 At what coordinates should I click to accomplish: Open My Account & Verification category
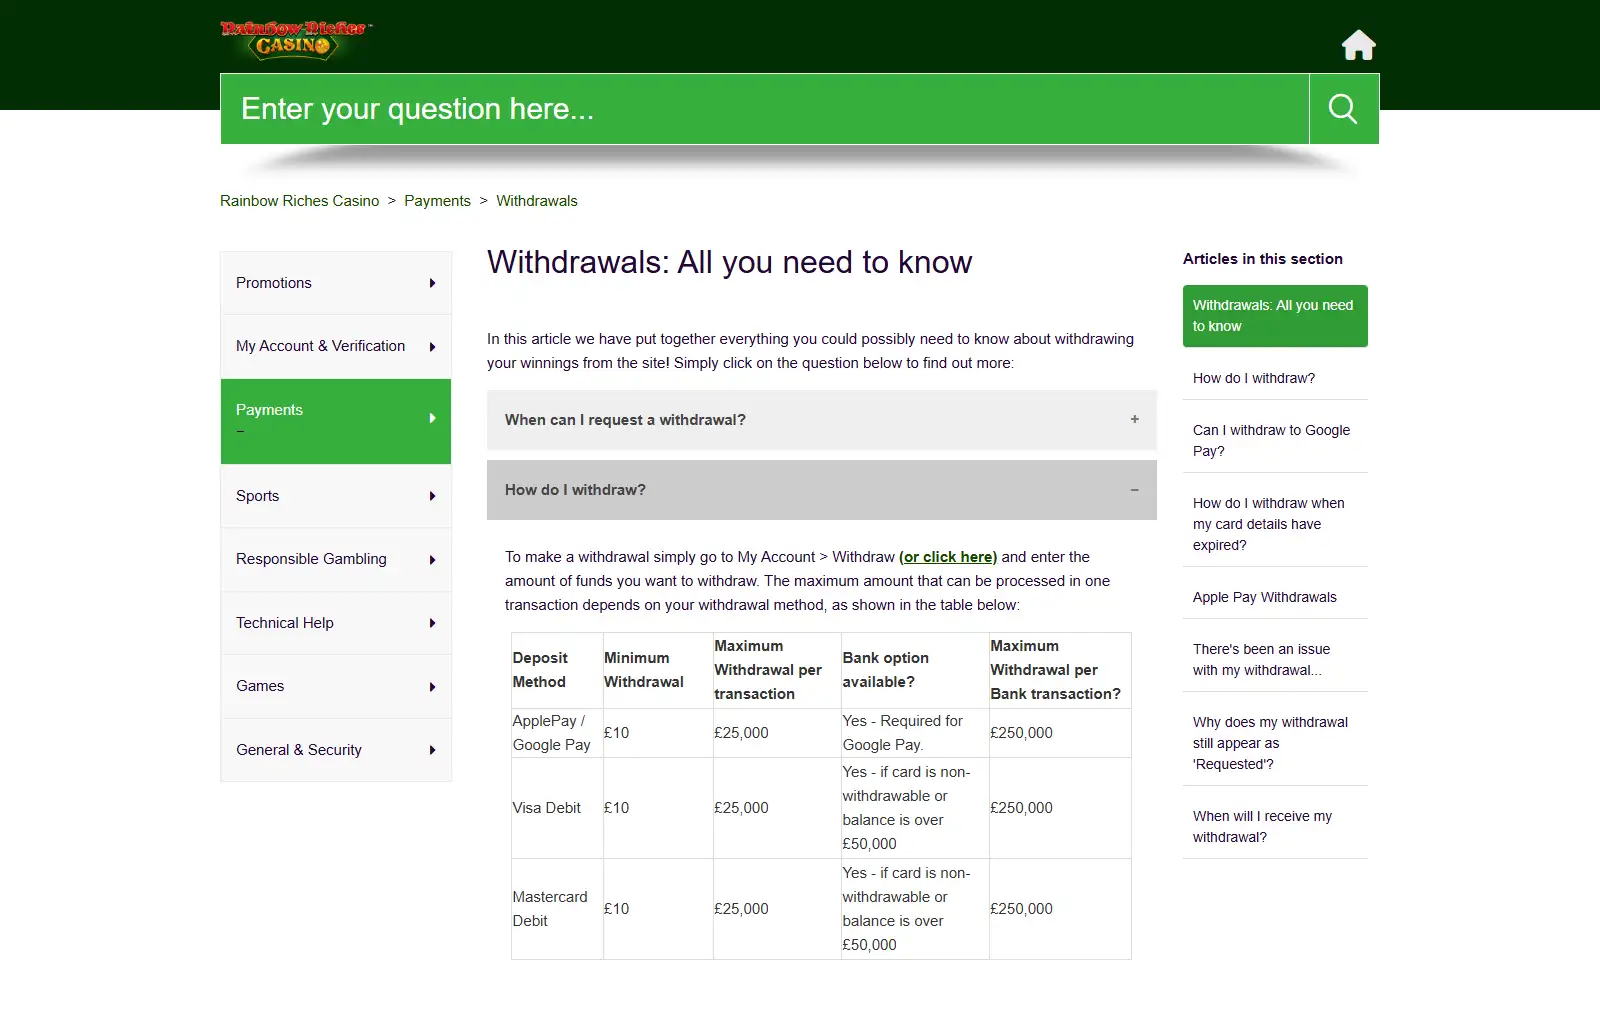(336, 346)
